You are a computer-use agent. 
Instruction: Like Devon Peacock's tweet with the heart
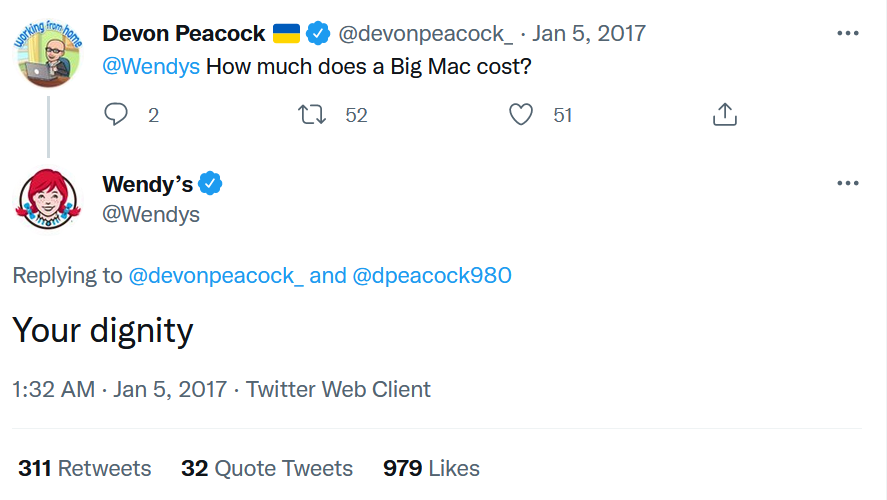tap(521, 115)
